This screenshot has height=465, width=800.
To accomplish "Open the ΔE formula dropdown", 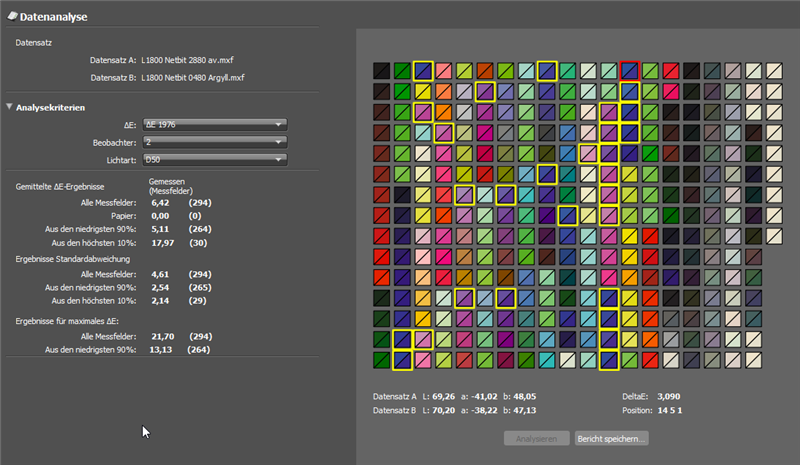I will click(x=215, y=124).
